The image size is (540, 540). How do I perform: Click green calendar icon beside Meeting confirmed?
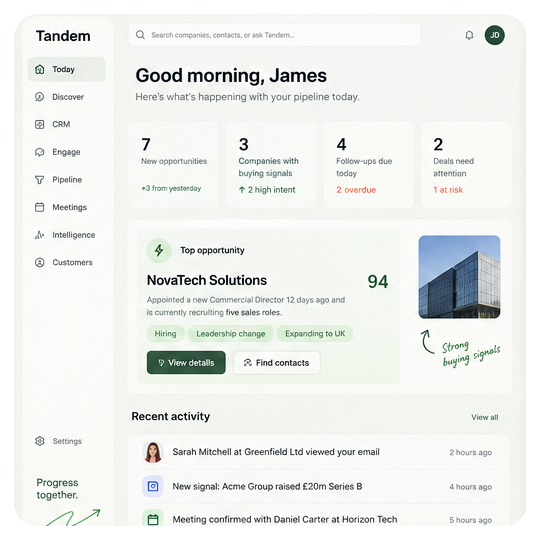(x=153, y=519)
